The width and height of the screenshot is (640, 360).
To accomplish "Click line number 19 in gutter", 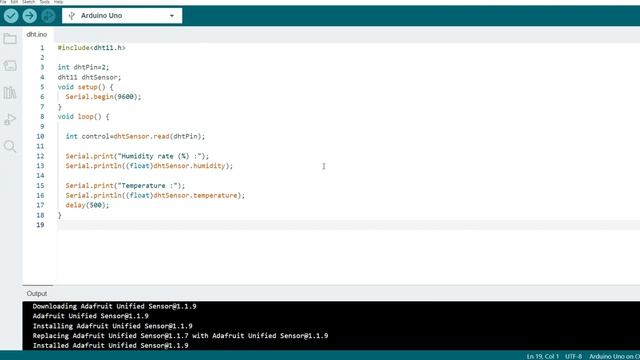I will click(40, 225).
